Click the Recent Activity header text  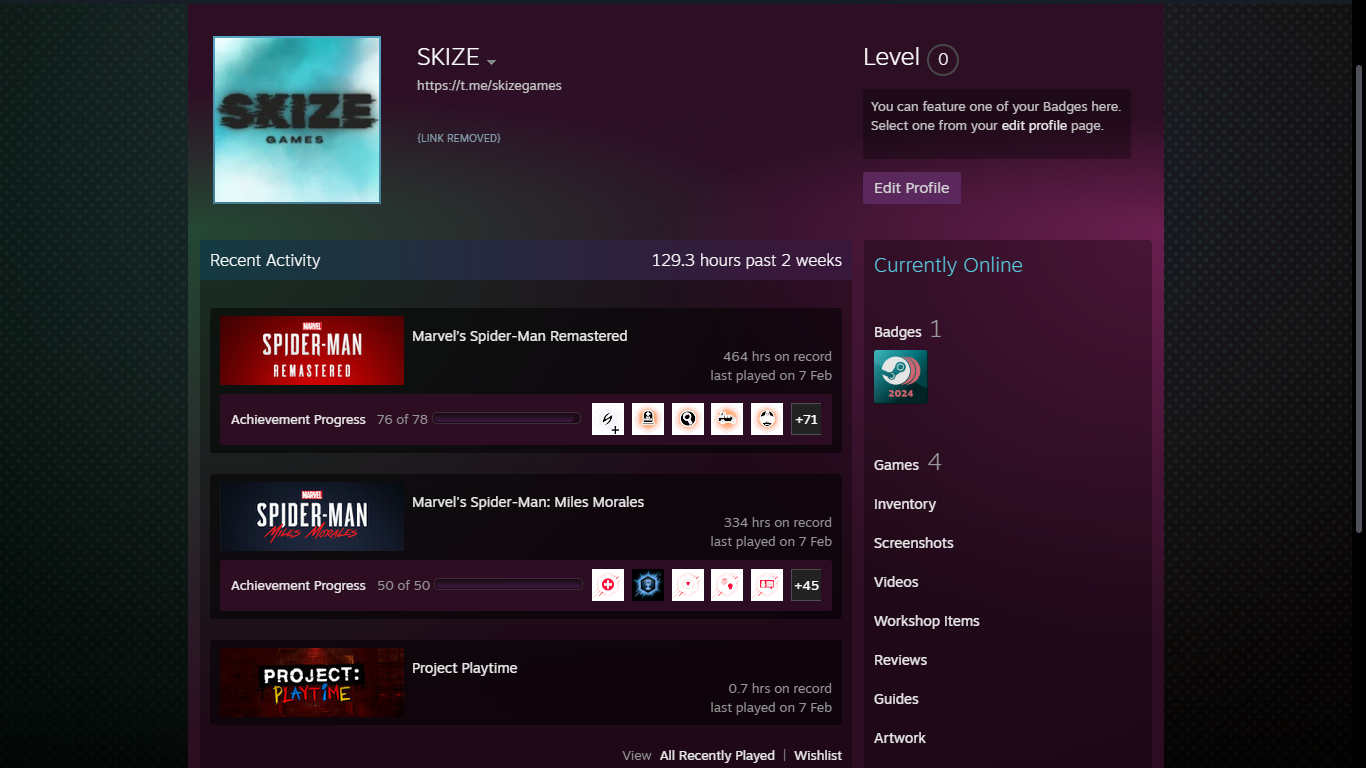point(265,260)
